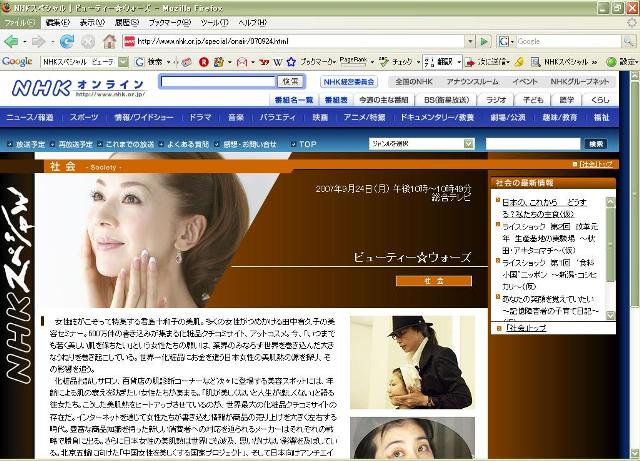Click the red circular R icon on the Google toolbar
The width and height of the screenshot is (640, 461).
tap(204, 62)
